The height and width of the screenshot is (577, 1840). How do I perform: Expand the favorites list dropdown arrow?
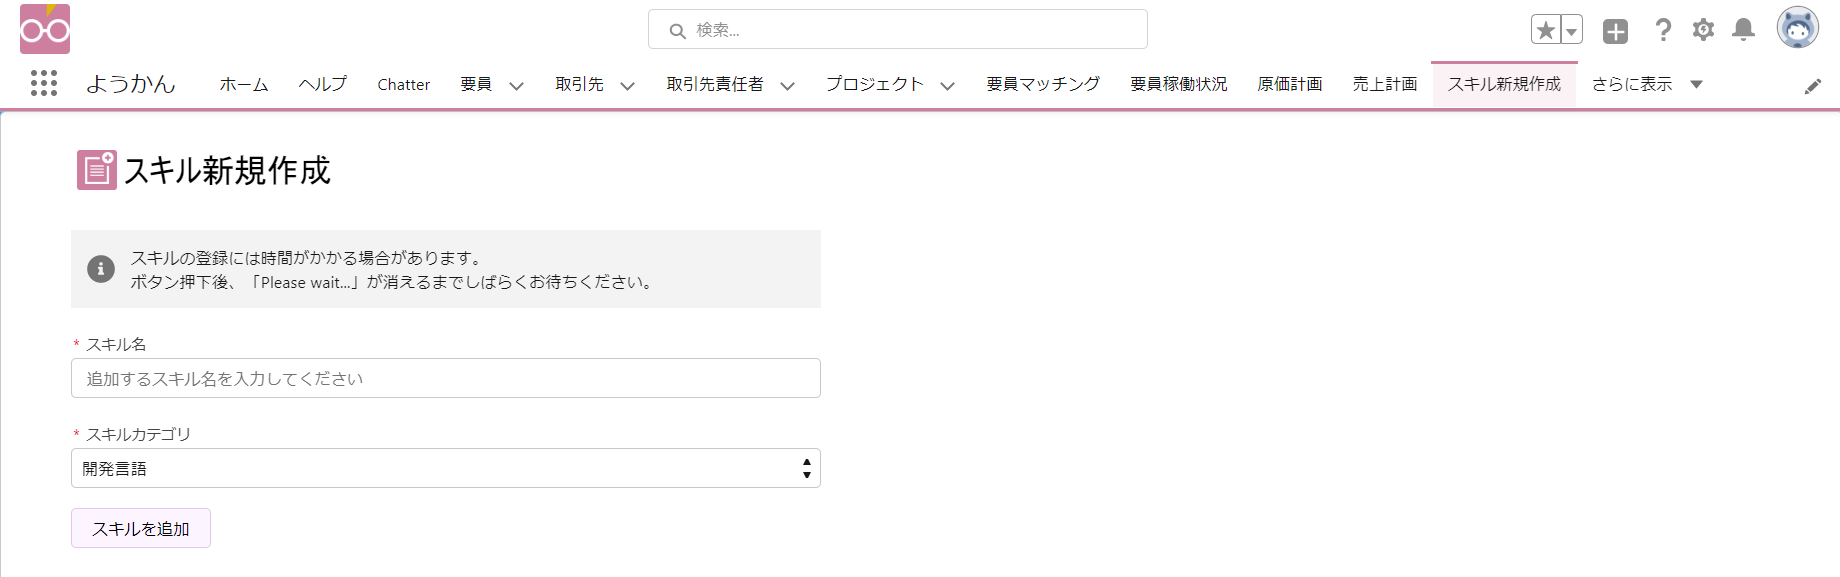click(x=1572, y=30)
